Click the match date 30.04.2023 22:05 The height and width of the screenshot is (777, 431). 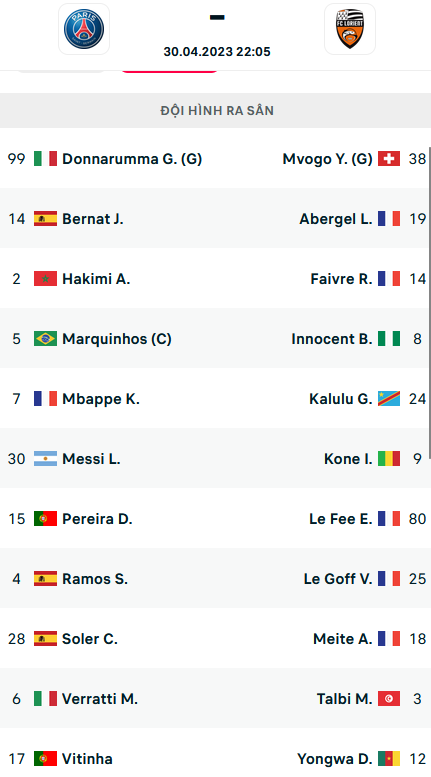tap(217, 52)
